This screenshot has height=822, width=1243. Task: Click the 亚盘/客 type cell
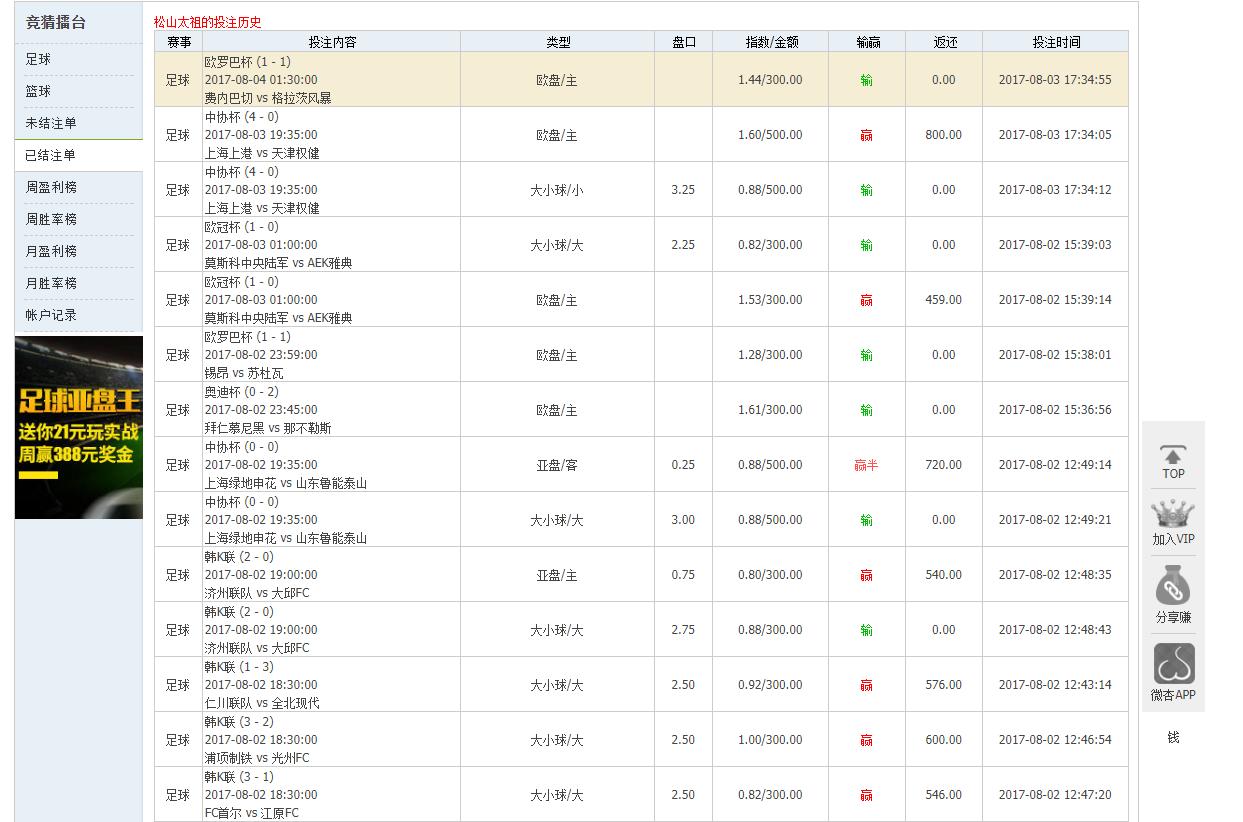[557, 465]
